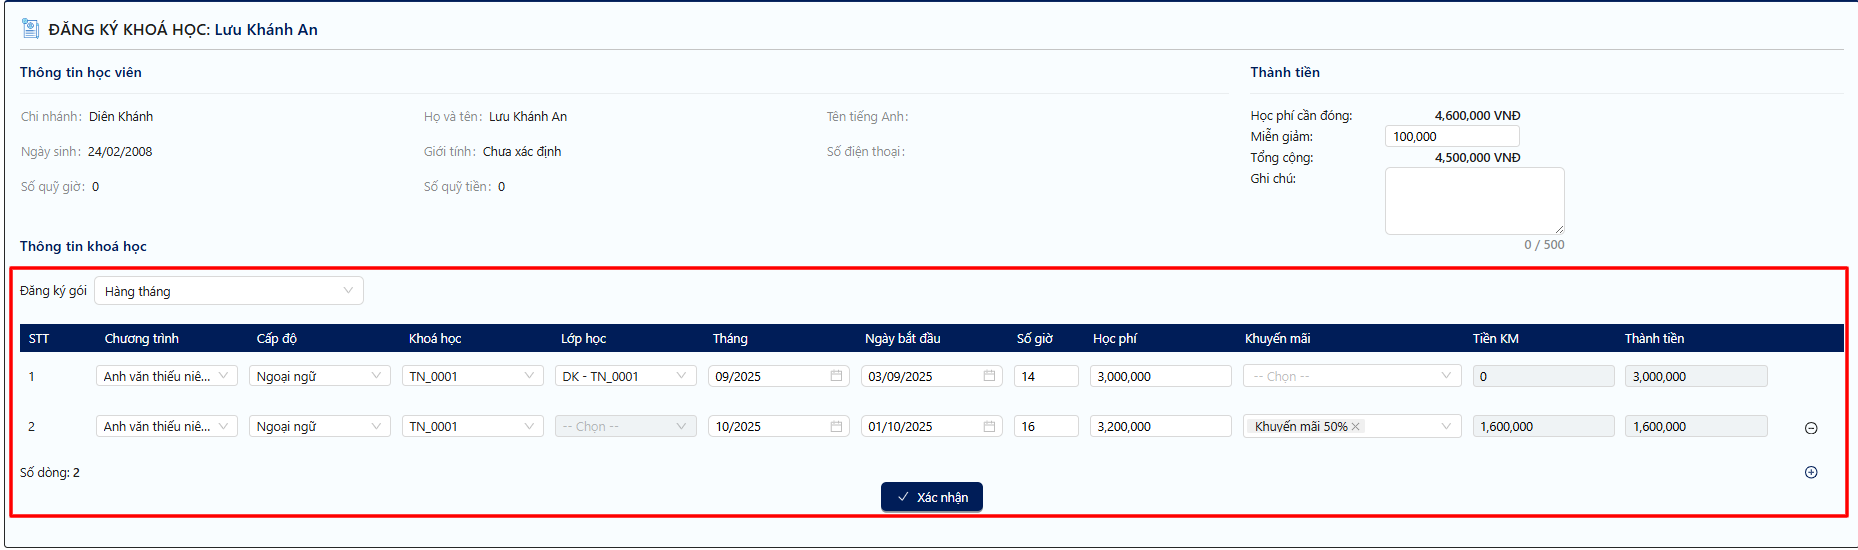This screenshot has width=1858, height=550.
Task: Click the course registration form icon in header
Action: click(x=31, y=29)
